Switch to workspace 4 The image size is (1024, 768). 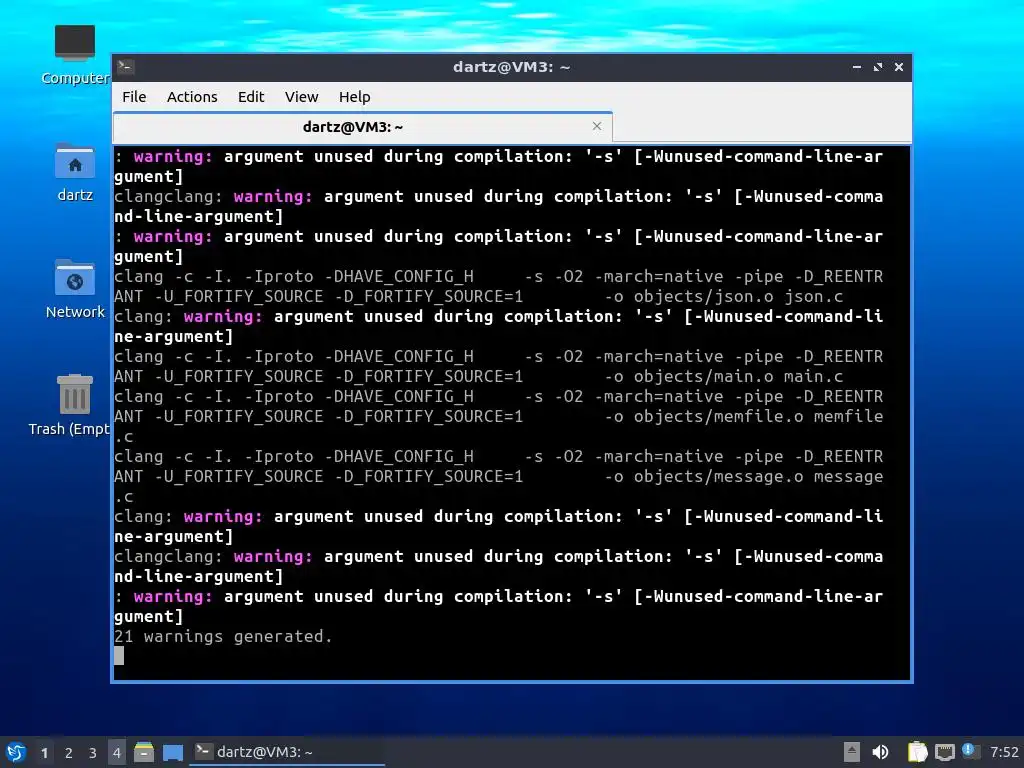tap(117, 753)
